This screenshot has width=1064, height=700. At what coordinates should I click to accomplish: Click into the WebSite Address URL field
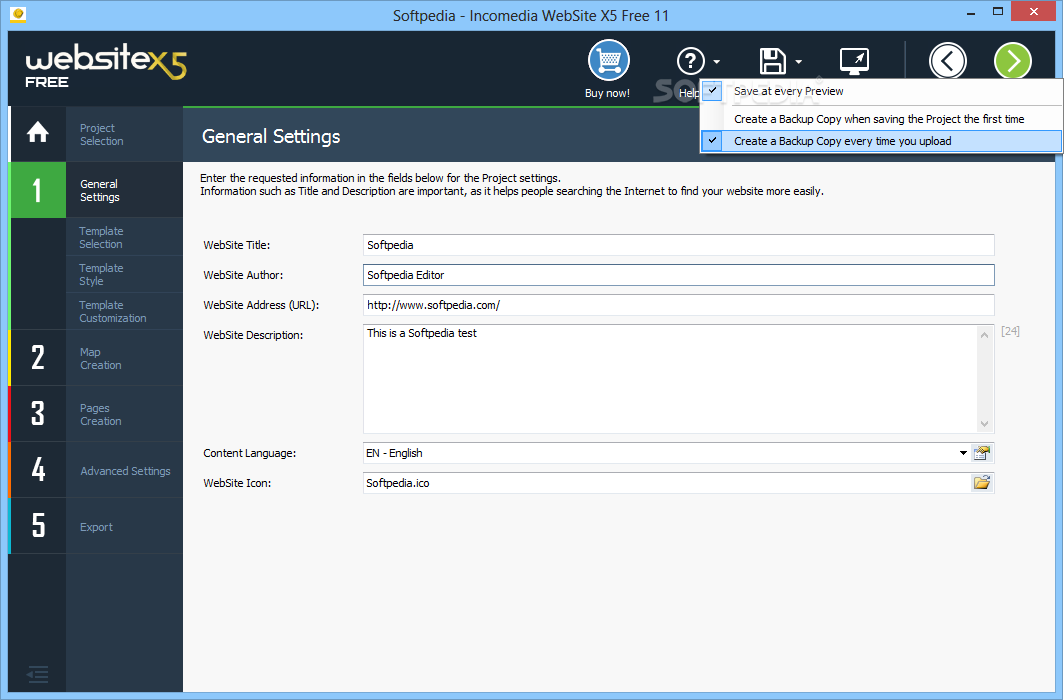click(x=679, y=305)
